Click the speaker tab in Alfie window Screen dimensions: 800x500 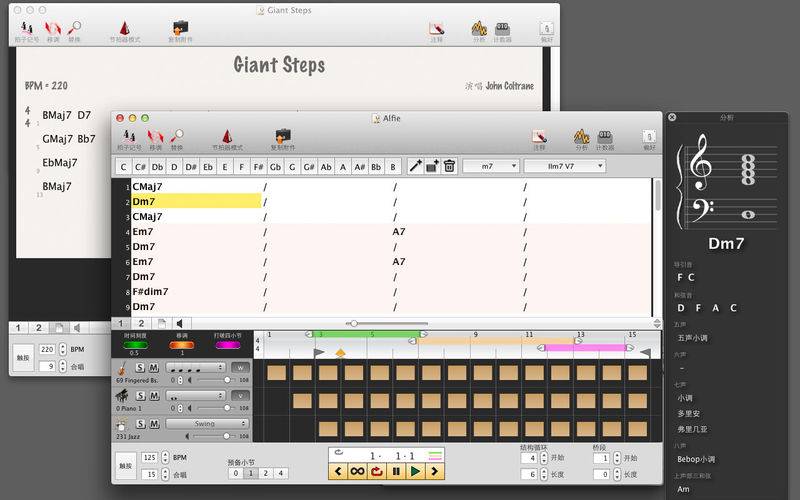[x=180, y=323]
